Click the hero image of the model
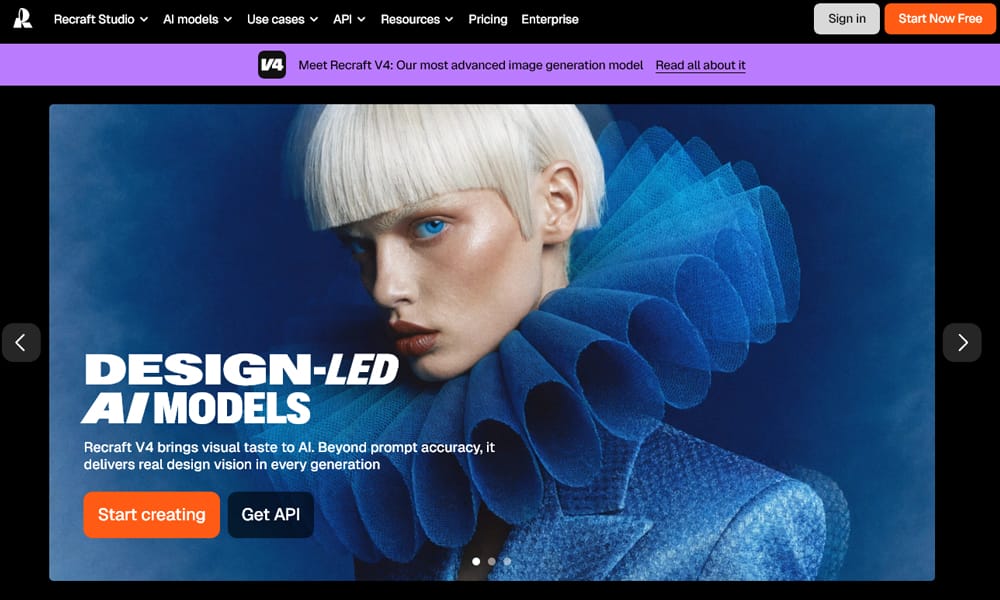This screenshot has width=1000, height=600. pos(600,300)
